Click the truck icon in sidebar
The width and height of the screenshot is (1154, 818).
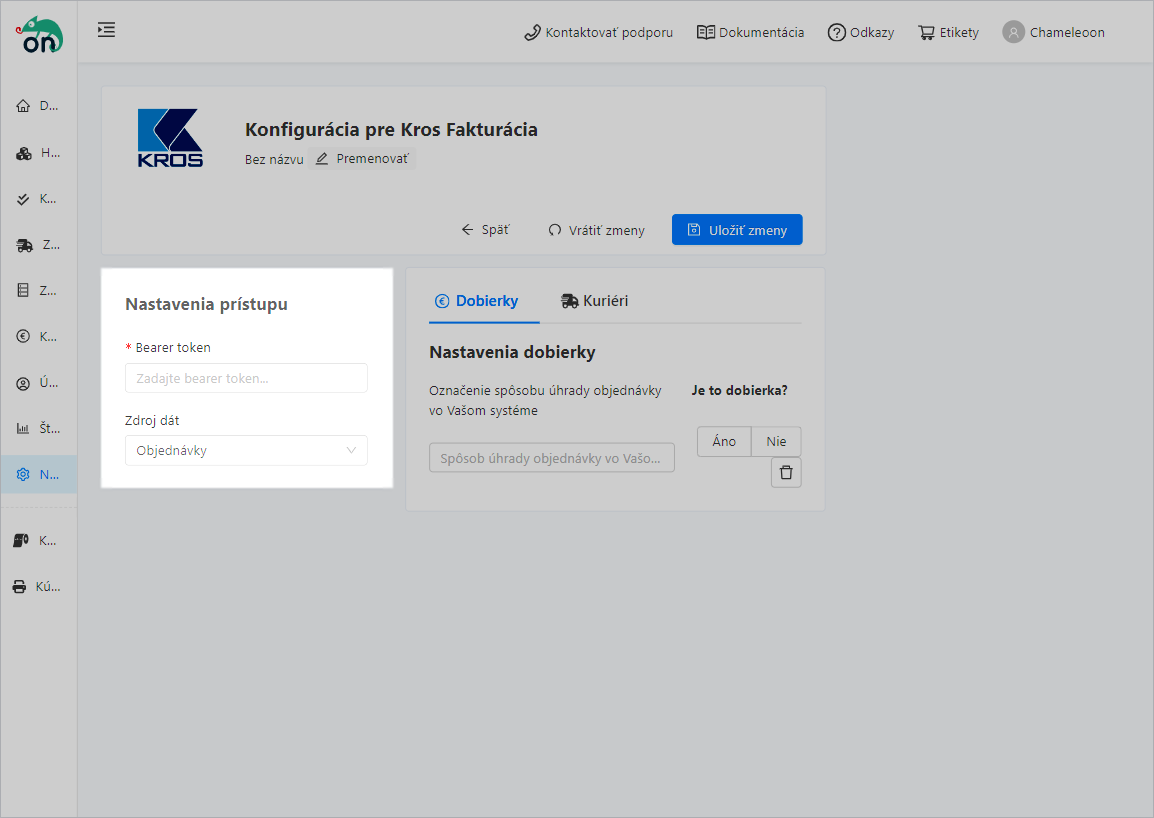[24, 245]
